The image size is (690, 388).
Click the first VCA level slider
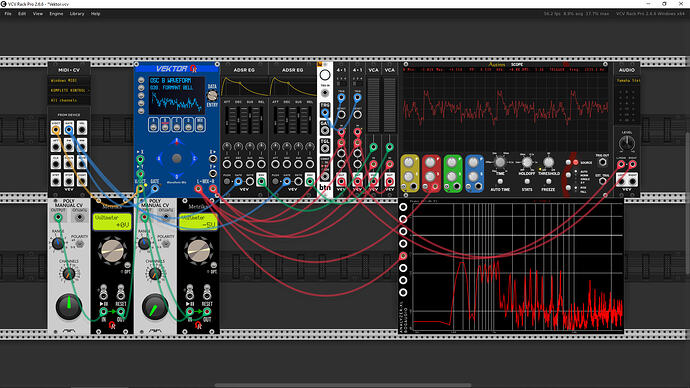(x=373, y=105)
